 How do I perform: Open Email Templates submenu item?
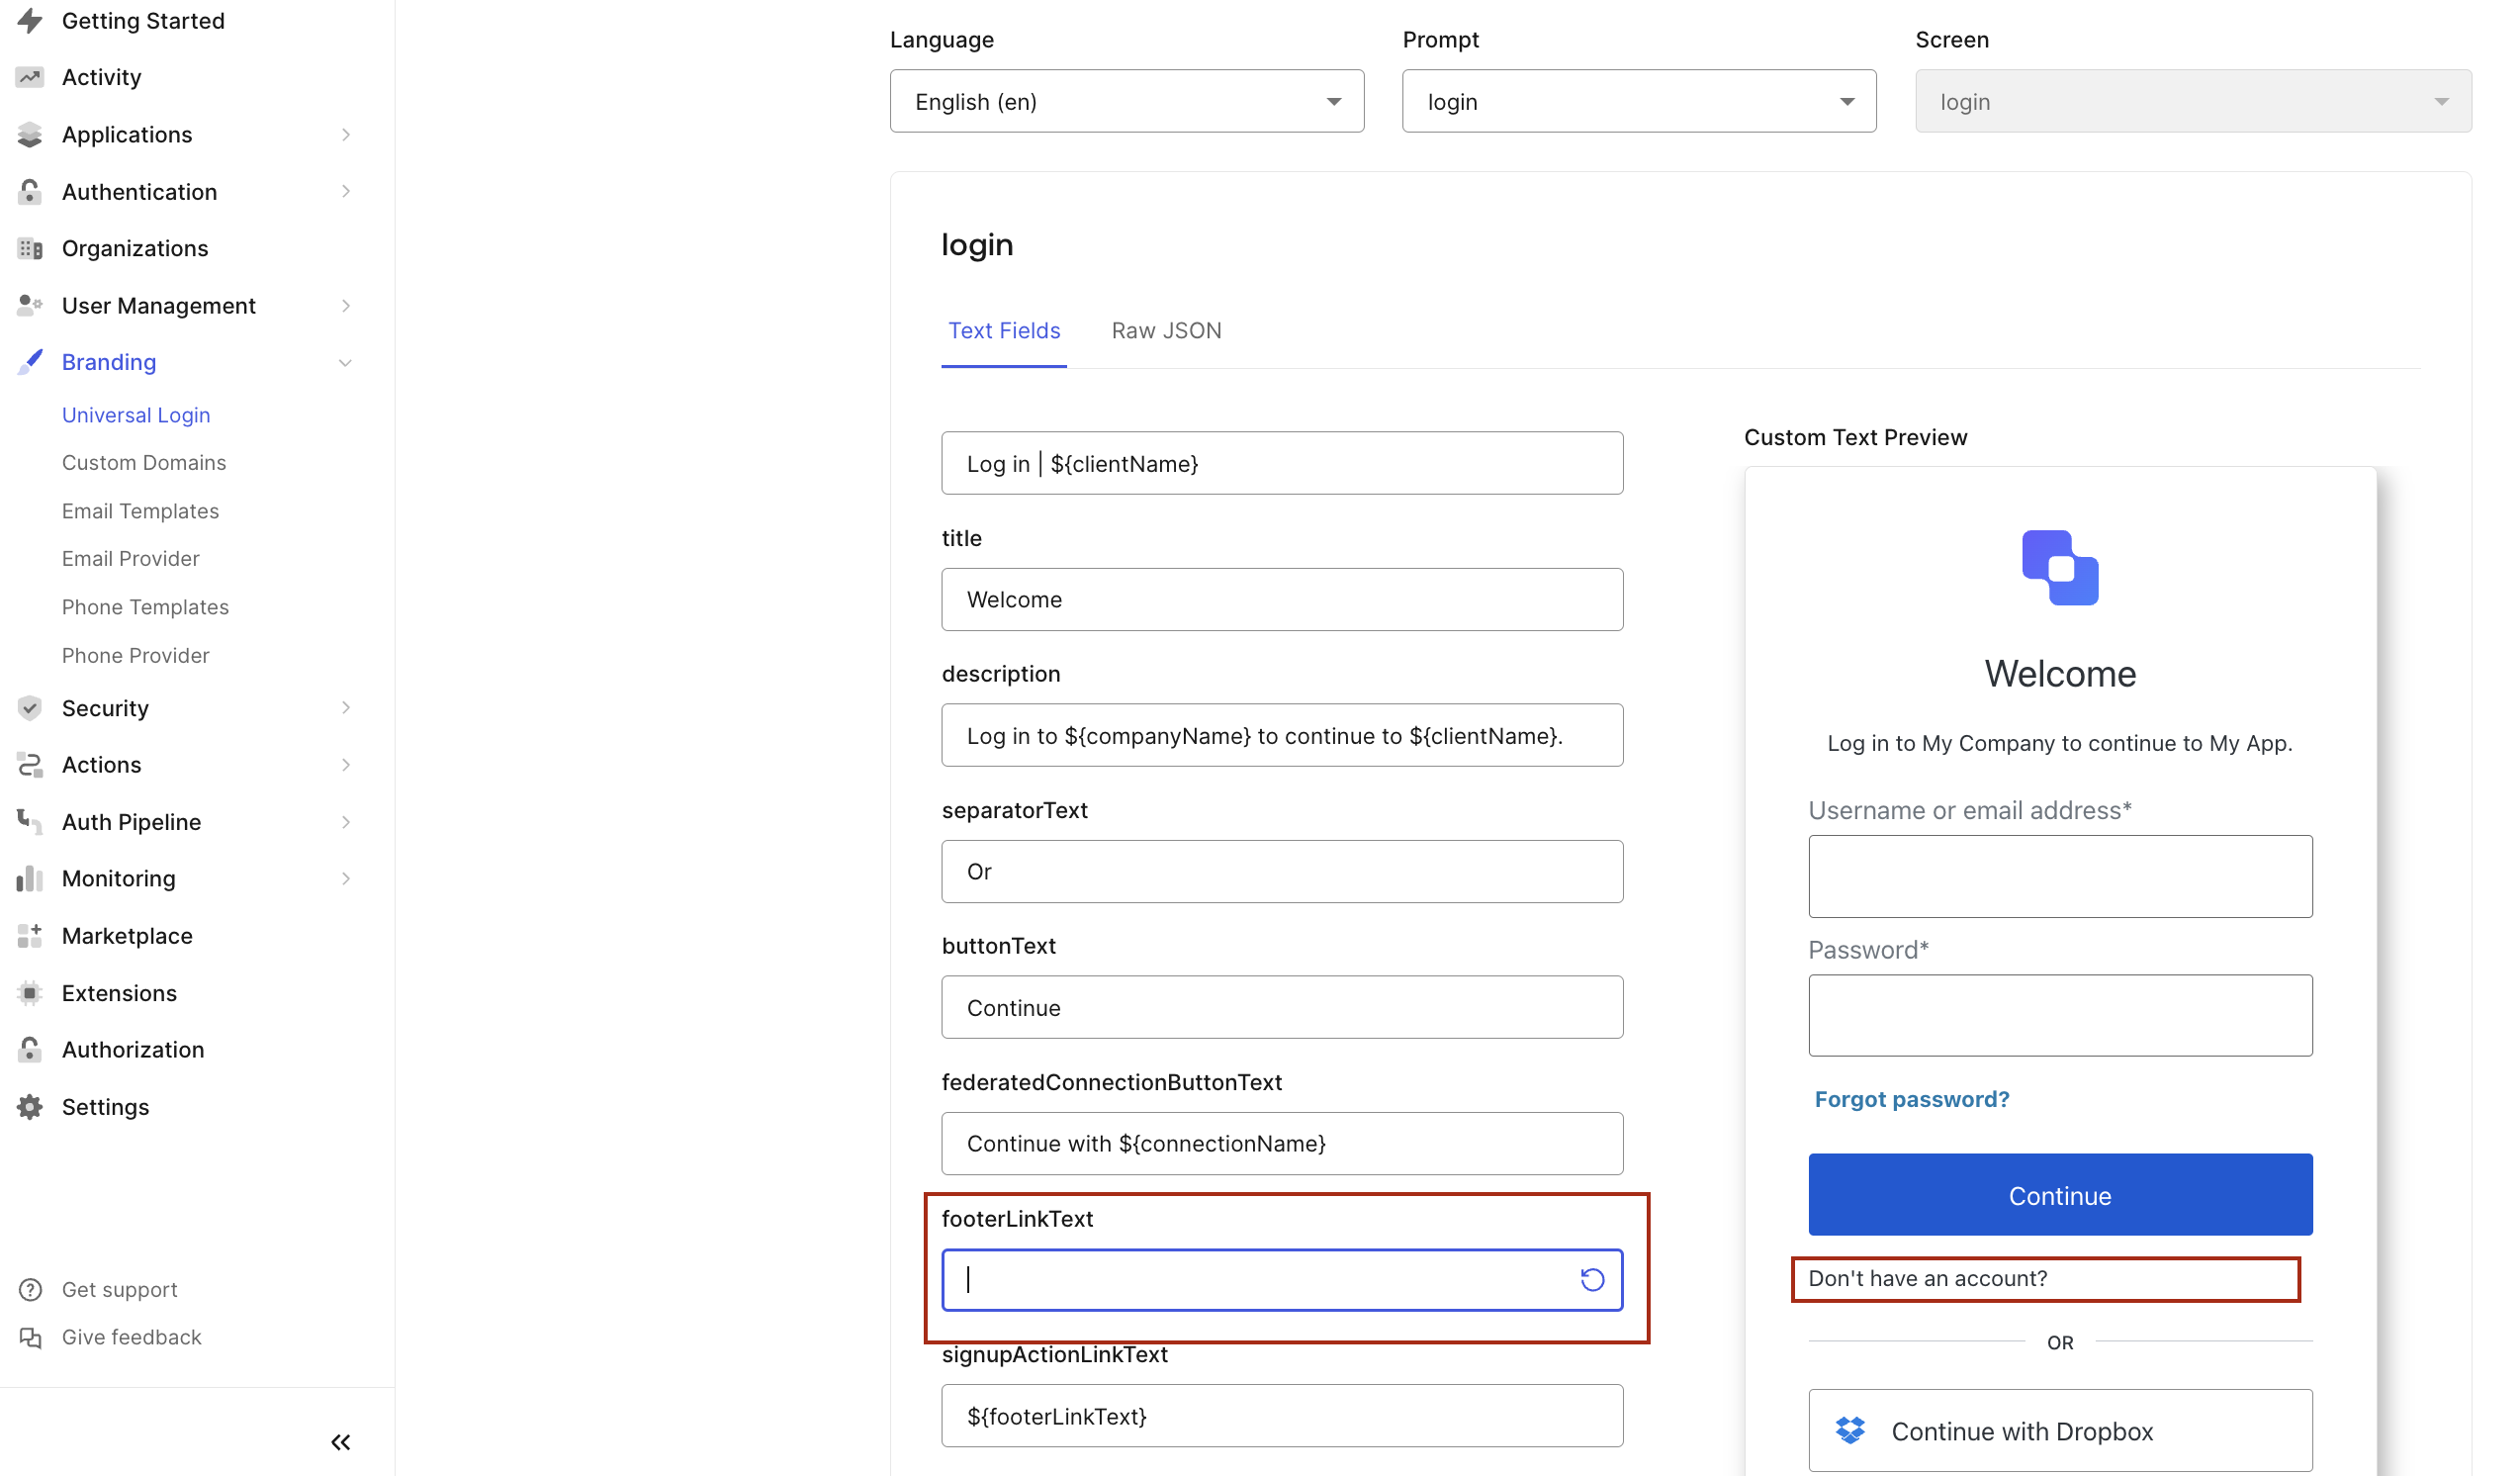pyautogui.click(x=140, y=511)
